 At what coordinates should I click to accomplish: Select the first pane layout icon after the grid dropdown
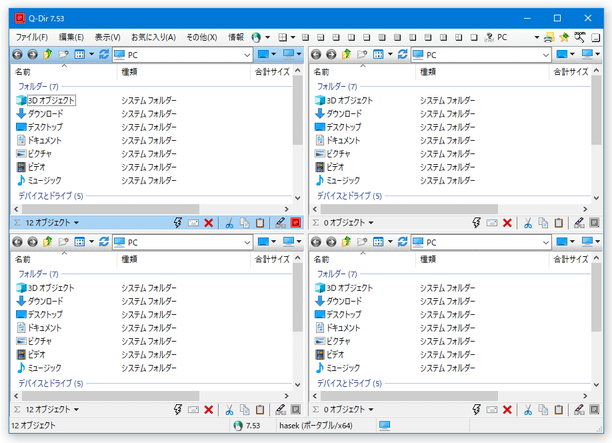point(306,37)
